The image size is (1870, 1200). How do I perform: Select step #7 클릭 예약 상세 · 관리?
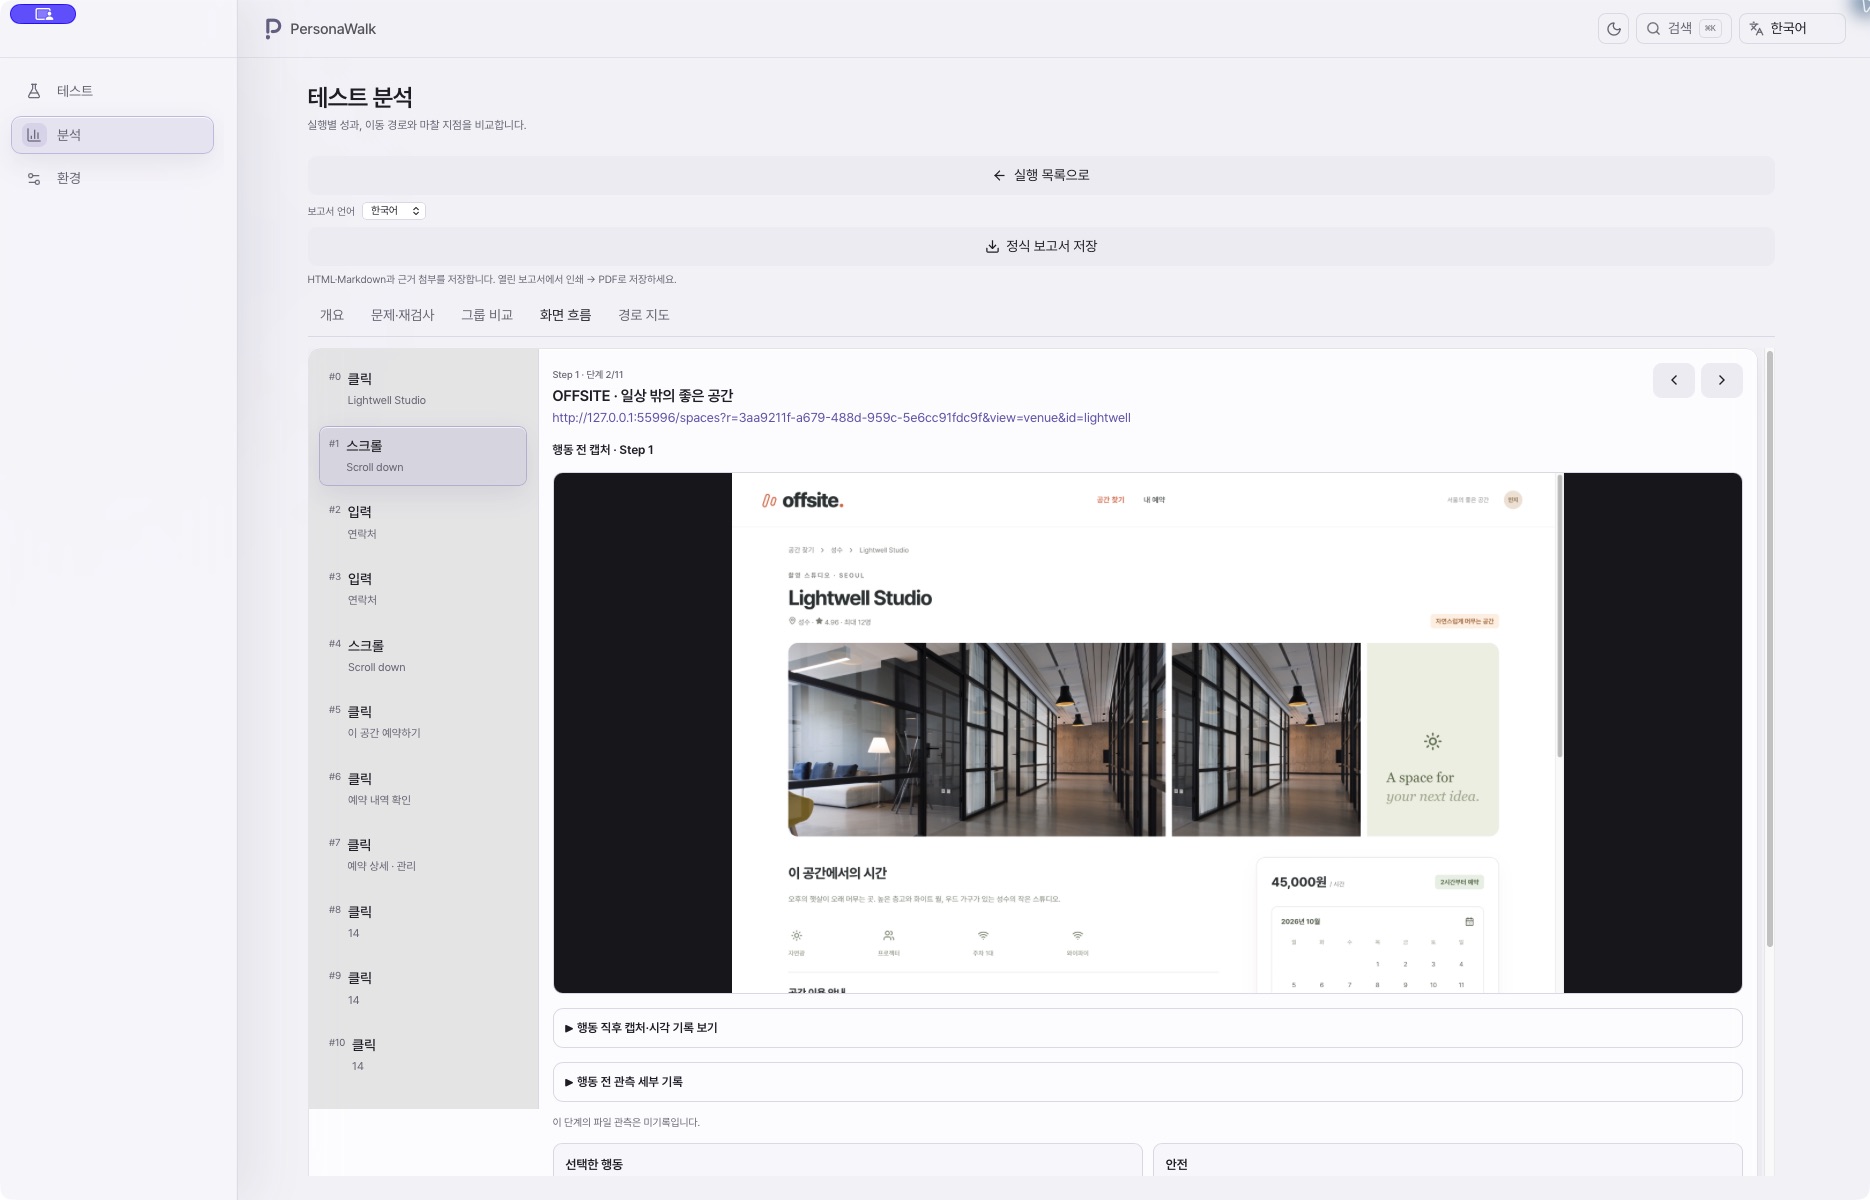click(x=423, y=855)
